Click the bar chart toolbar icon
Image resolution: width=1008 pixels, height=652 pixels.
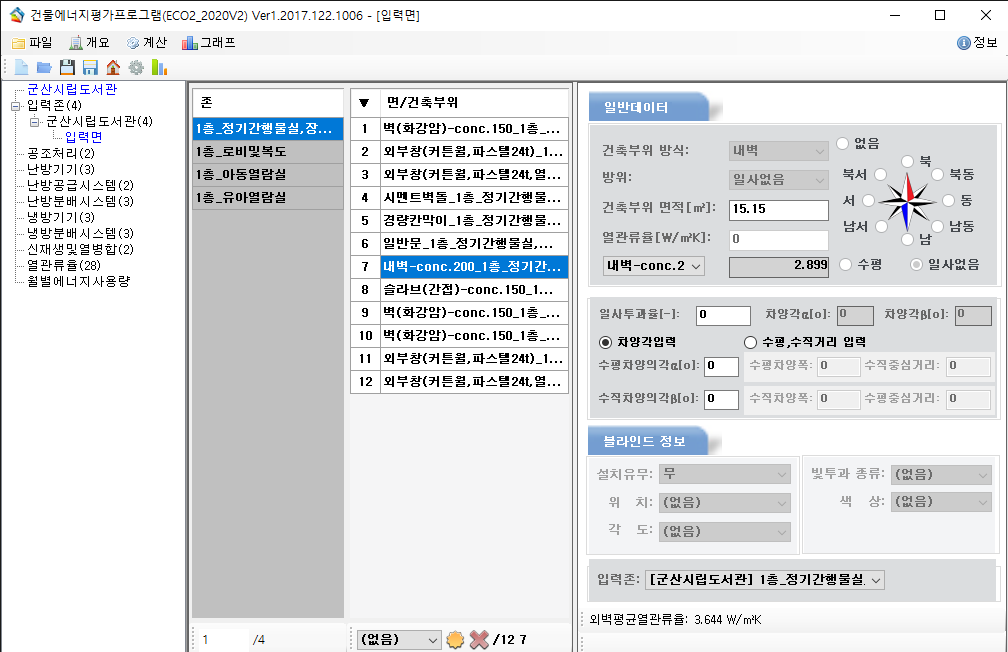[x=159, y=67]
